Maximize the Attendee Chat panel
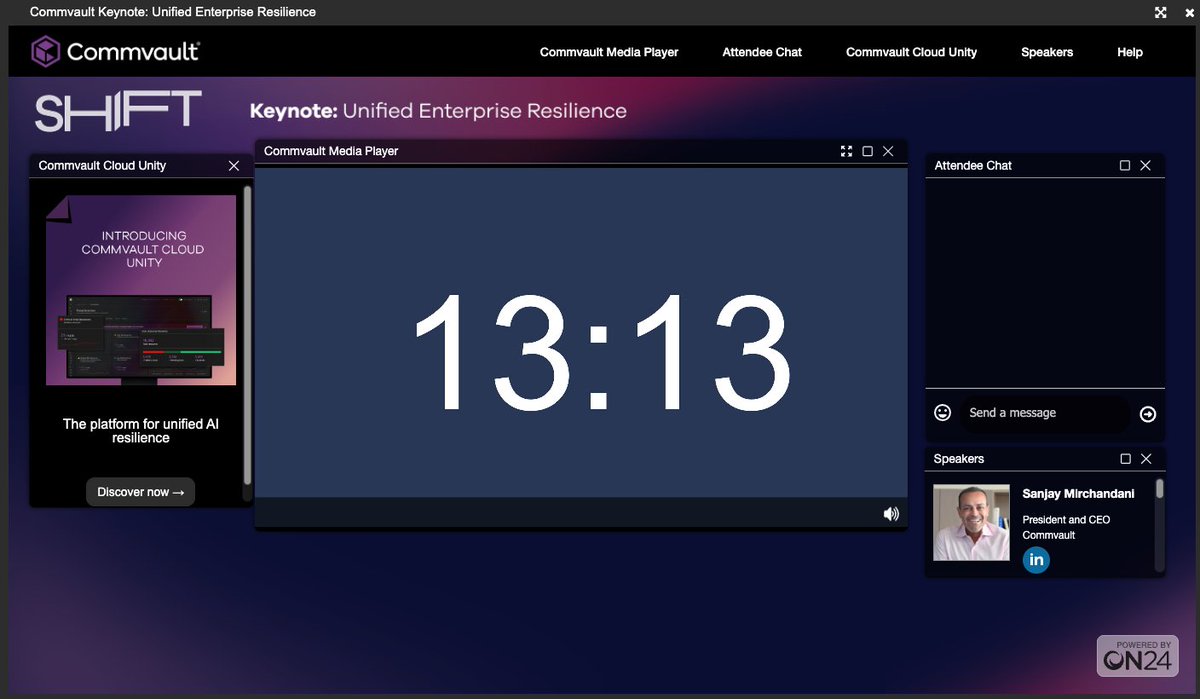This screenshot has width=1200, height=699. [1125, 165]
